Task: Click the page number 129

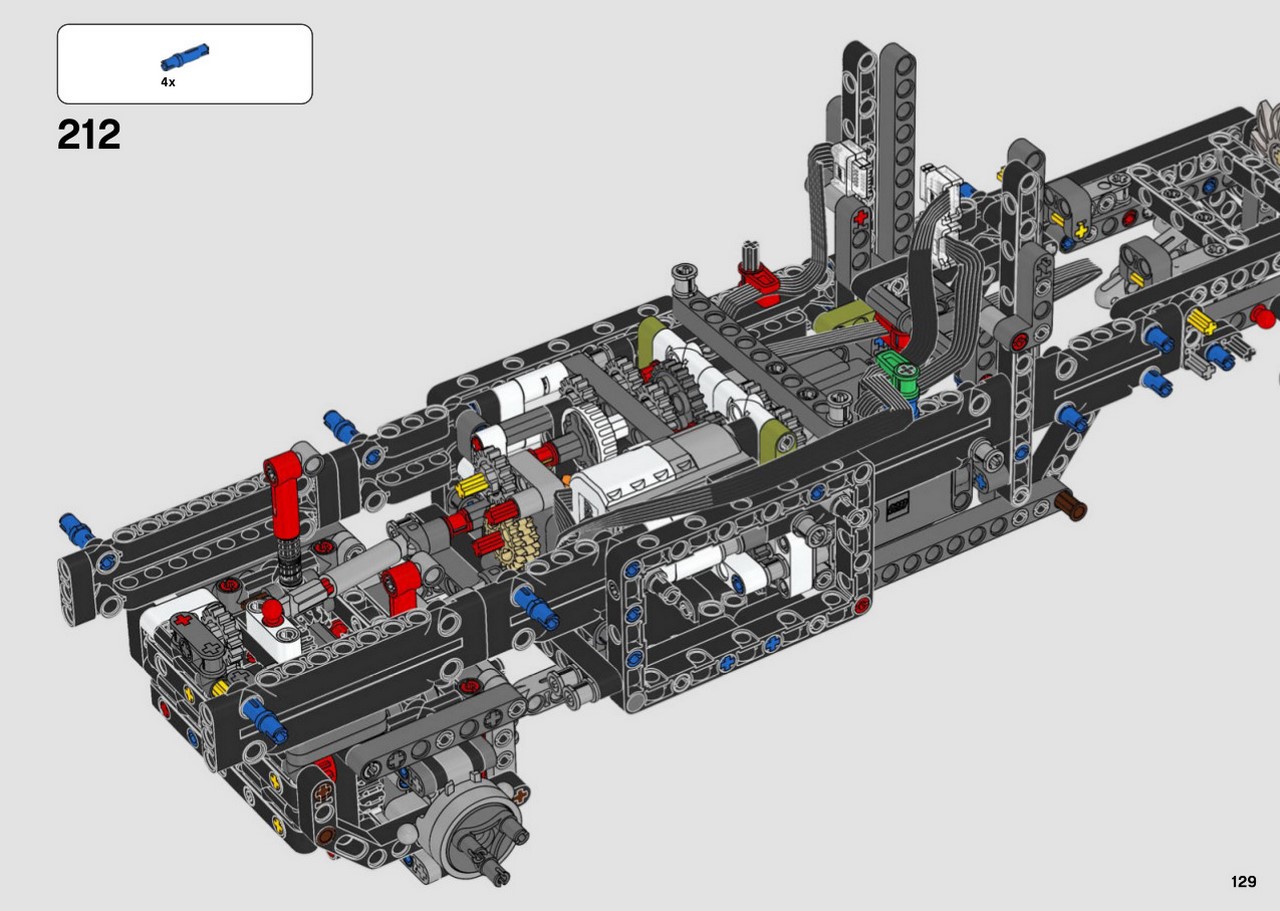Action: (x=1243, y=882)
